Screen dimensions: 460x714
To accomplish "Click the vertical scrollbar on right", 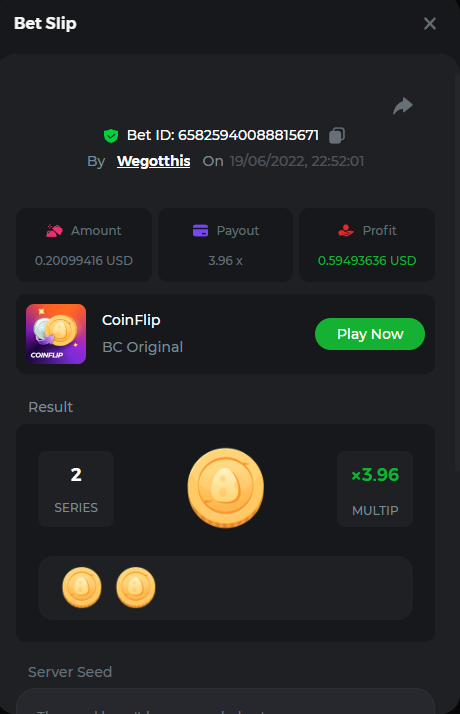I will [457, 272].
